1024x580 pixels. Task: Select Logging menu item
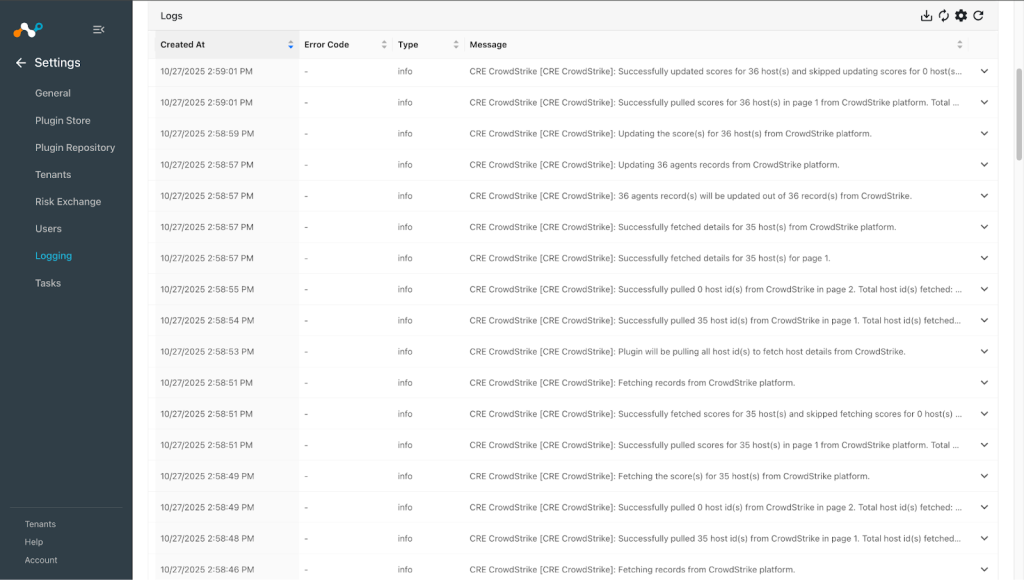click(54, 256)
